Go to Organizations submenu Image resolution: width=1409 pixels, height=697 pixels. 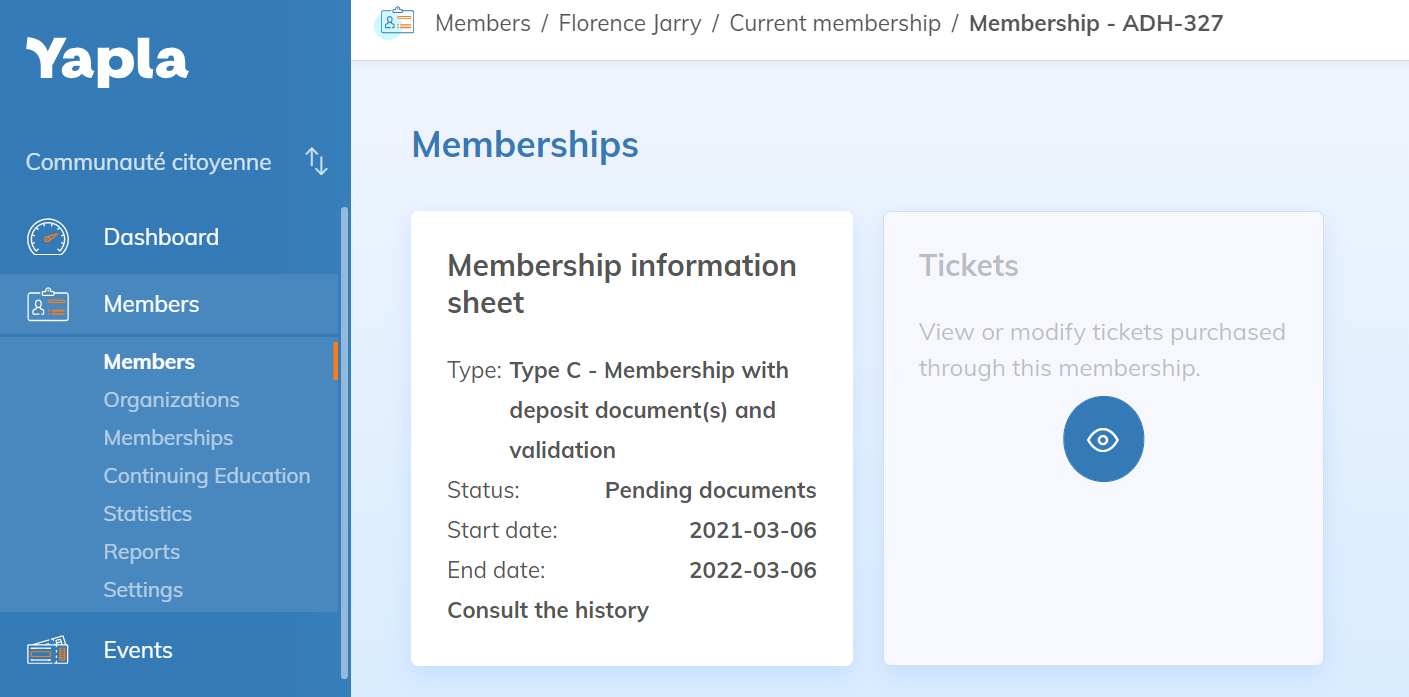(x=171, y=400)
